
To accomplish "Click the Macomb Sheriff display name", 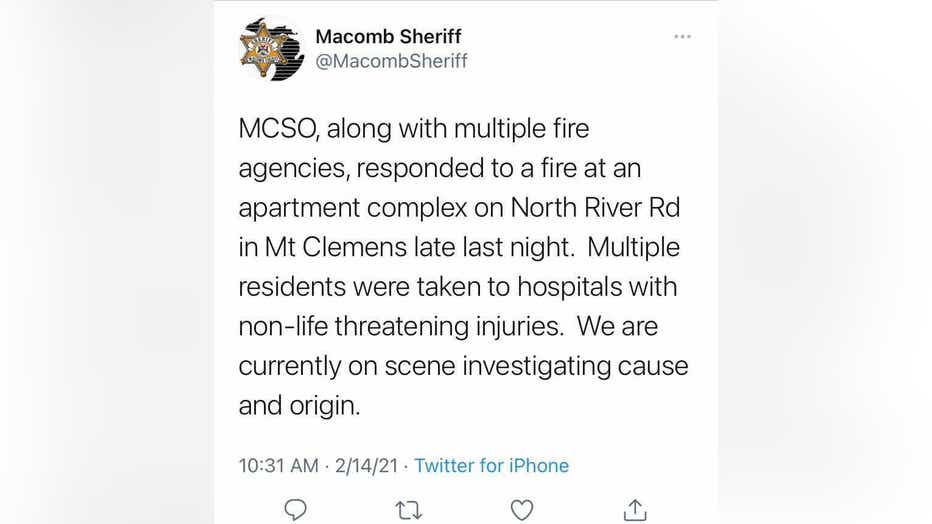I will click(x=388, y=37).
